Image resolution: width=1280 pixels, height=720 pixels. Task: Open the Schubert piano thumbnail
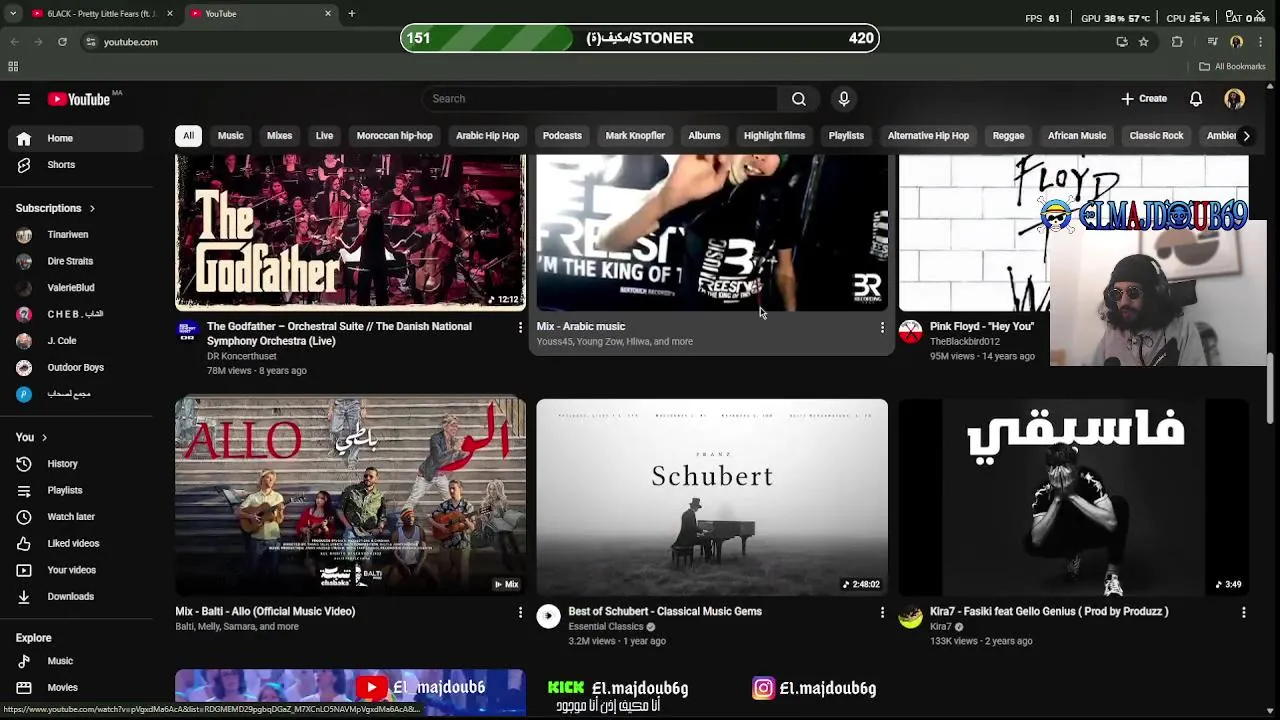click(x=712, y=497)
